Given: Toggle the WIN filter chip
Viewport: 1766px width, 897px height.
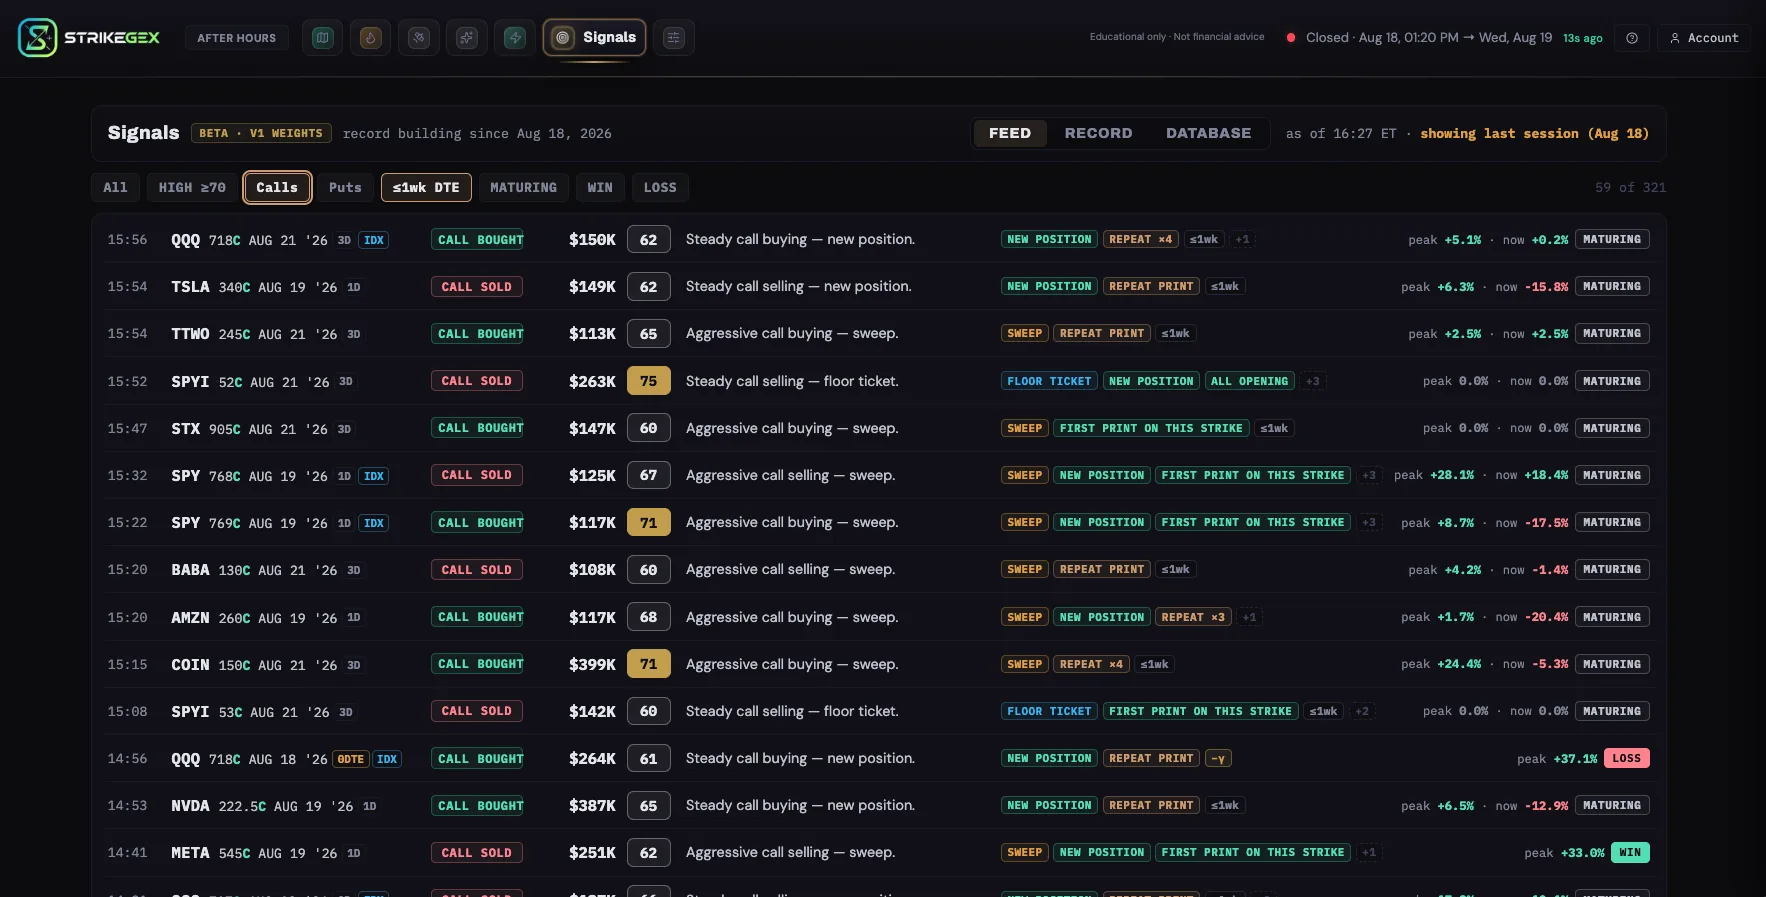Looking at the screenshot, I should (600, 187).
